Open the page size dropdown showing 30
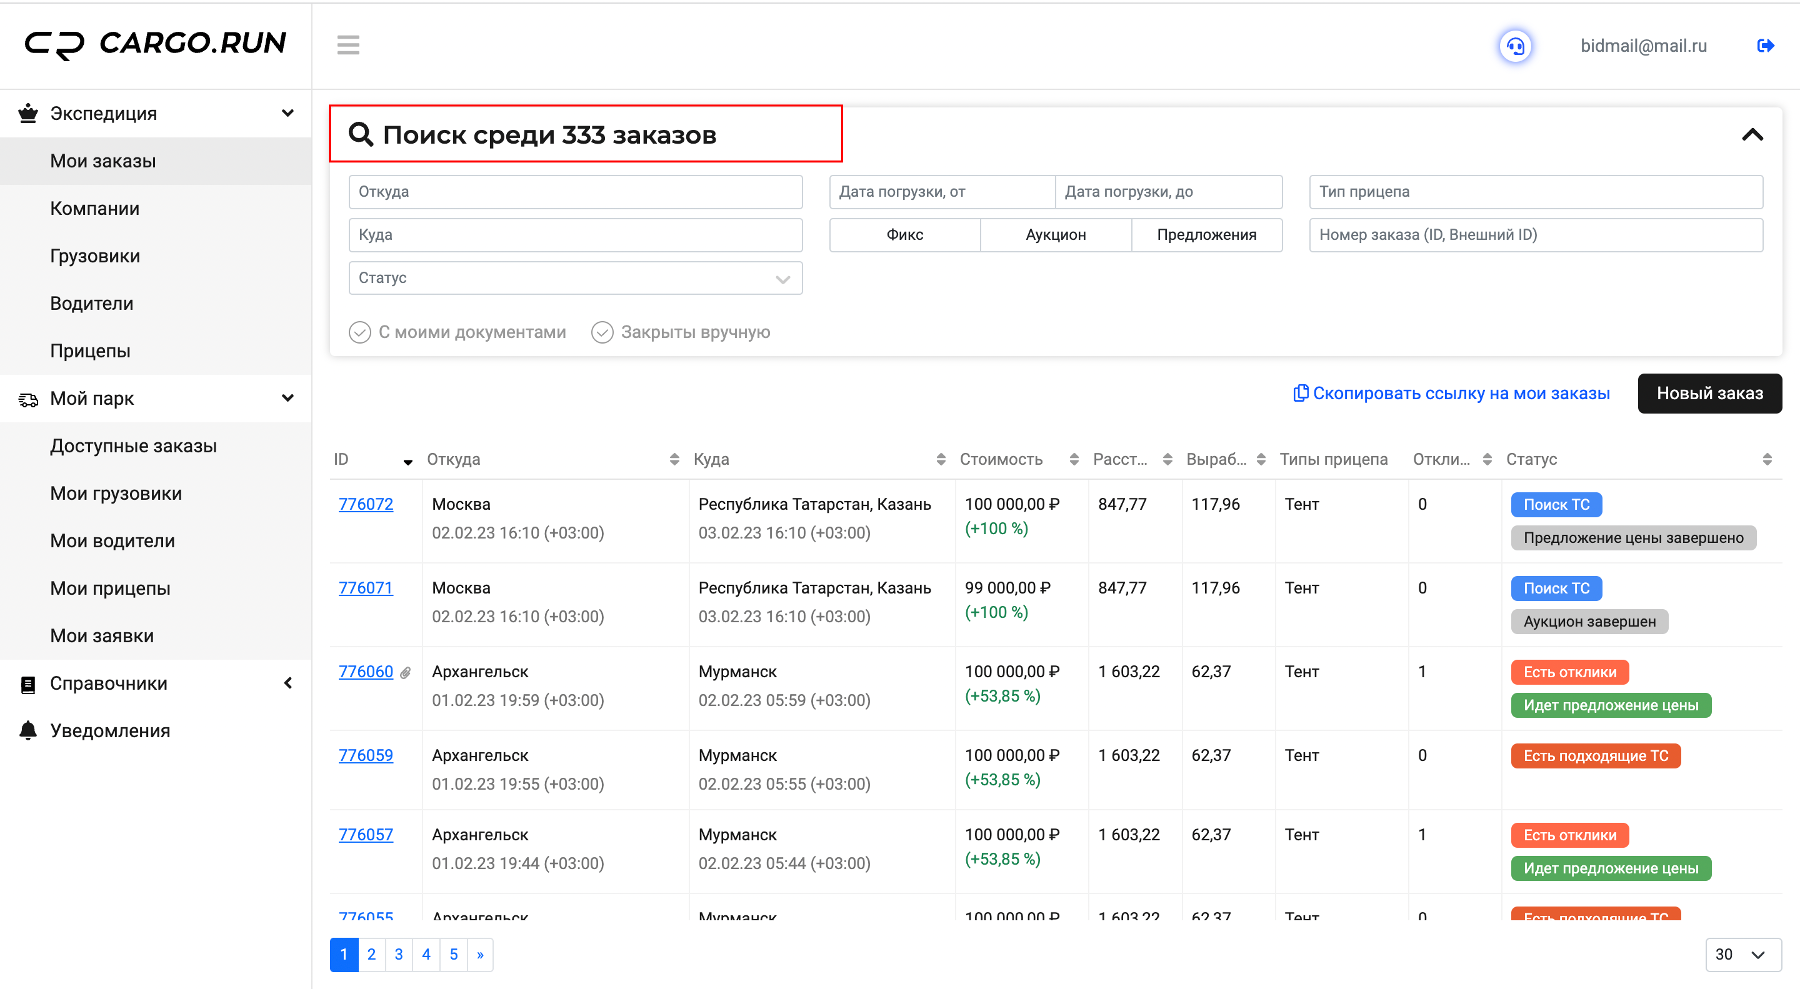 click(x=1743, y=955)
